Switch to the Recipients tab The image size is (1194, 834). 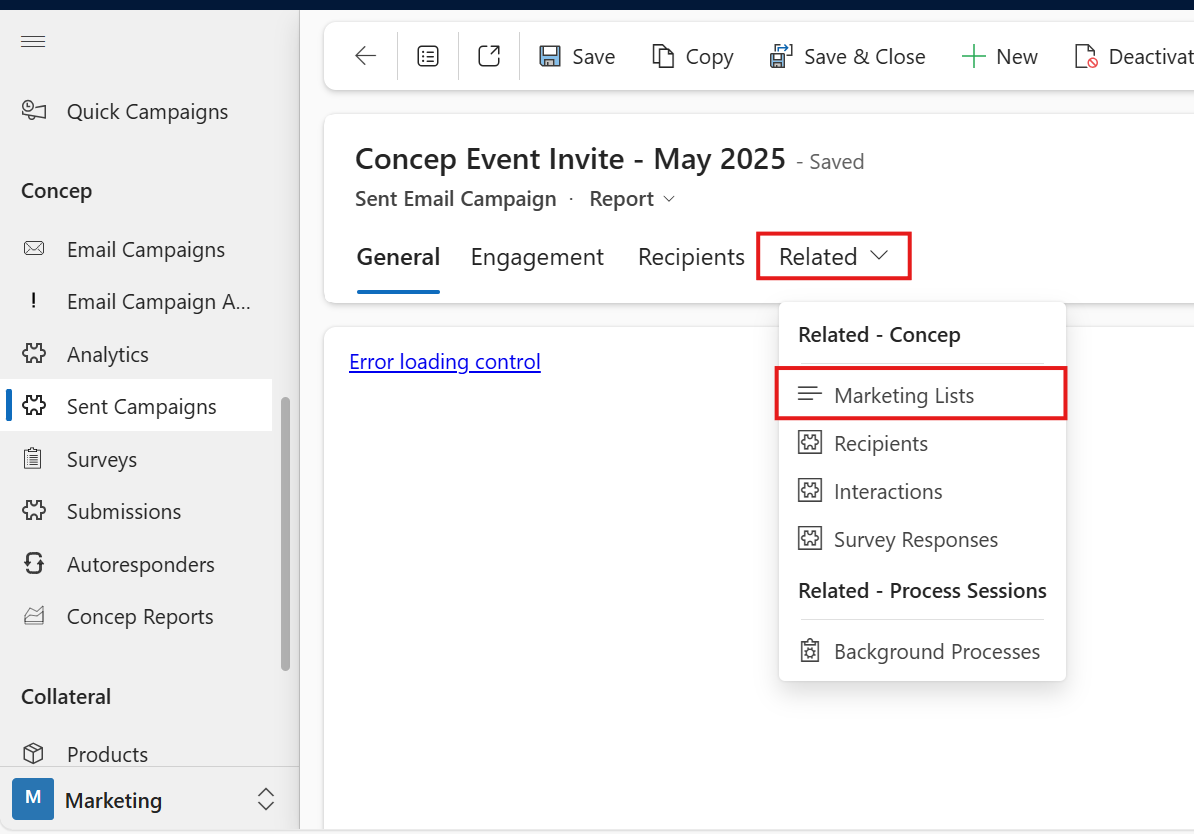click(x=691, y=257)
